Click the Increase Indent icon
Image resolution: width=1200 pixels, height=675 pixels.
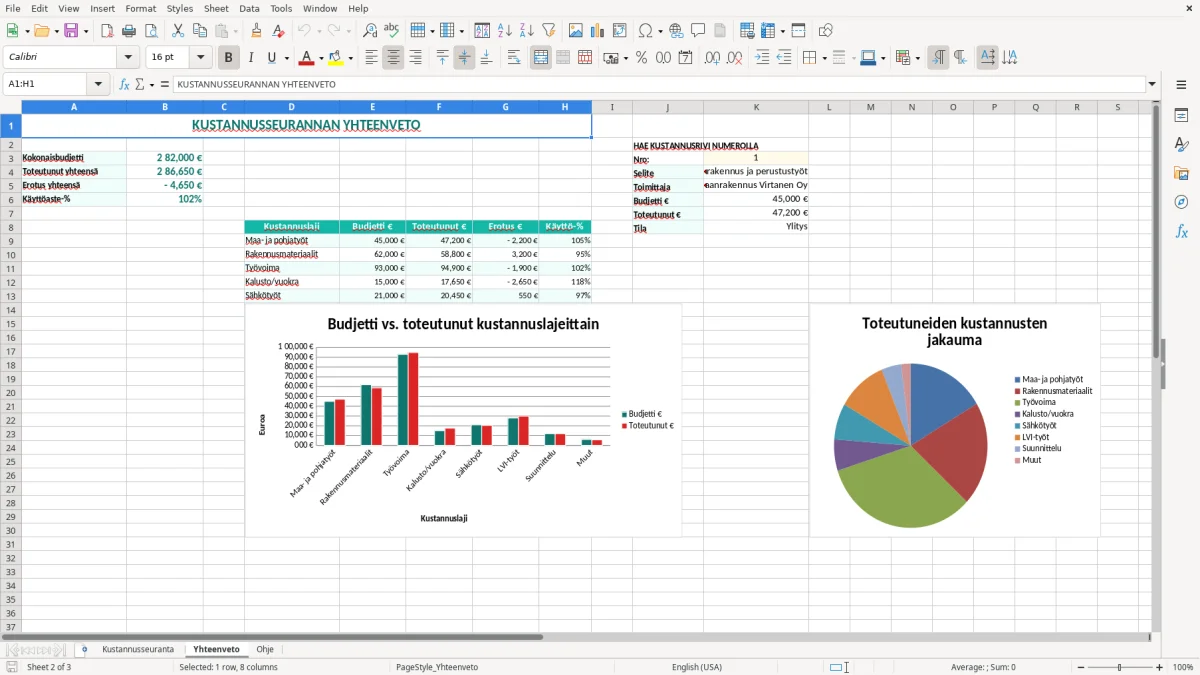tap(762, 58)
